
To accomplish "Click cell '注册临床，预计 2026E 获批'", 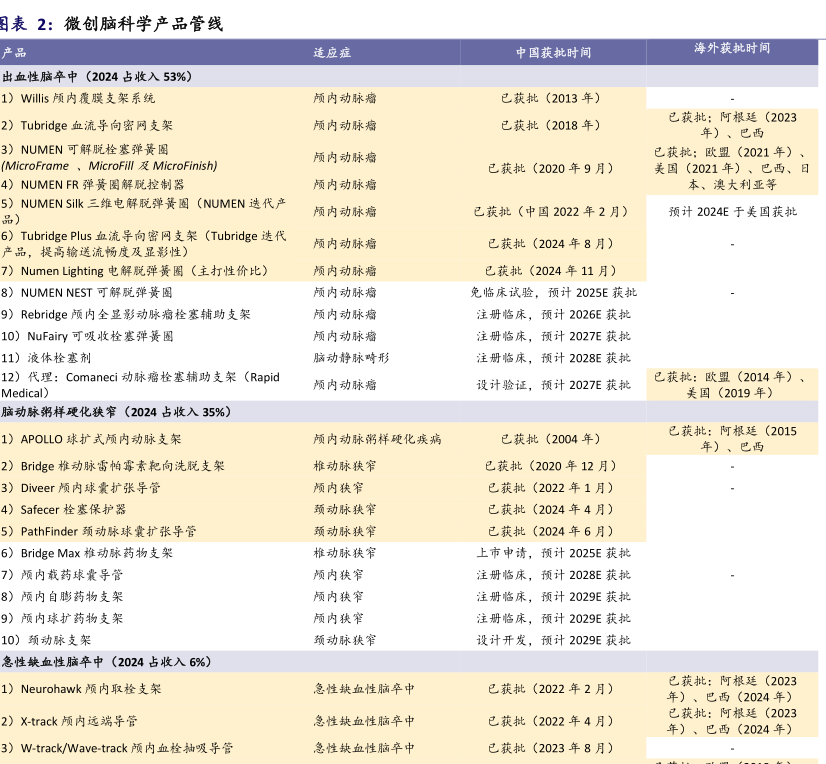I will 554,315.
